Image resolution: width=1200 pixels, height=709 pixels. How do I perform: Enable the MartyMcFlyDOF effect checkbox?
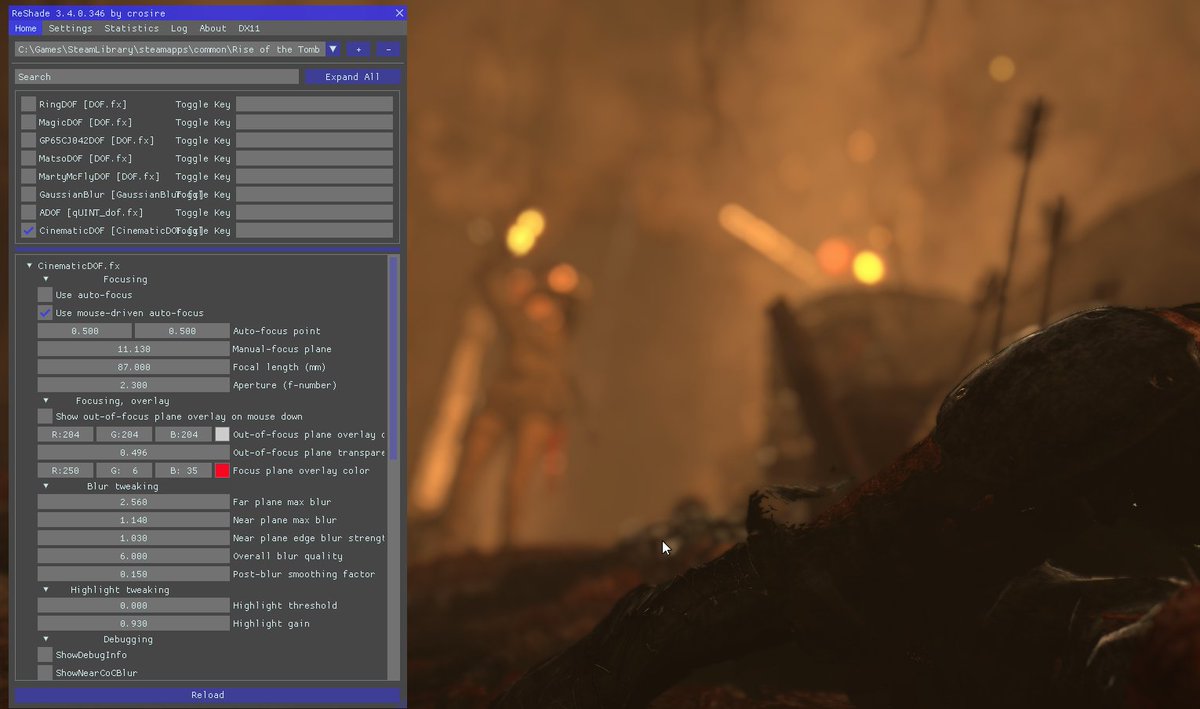coord(28,176)
